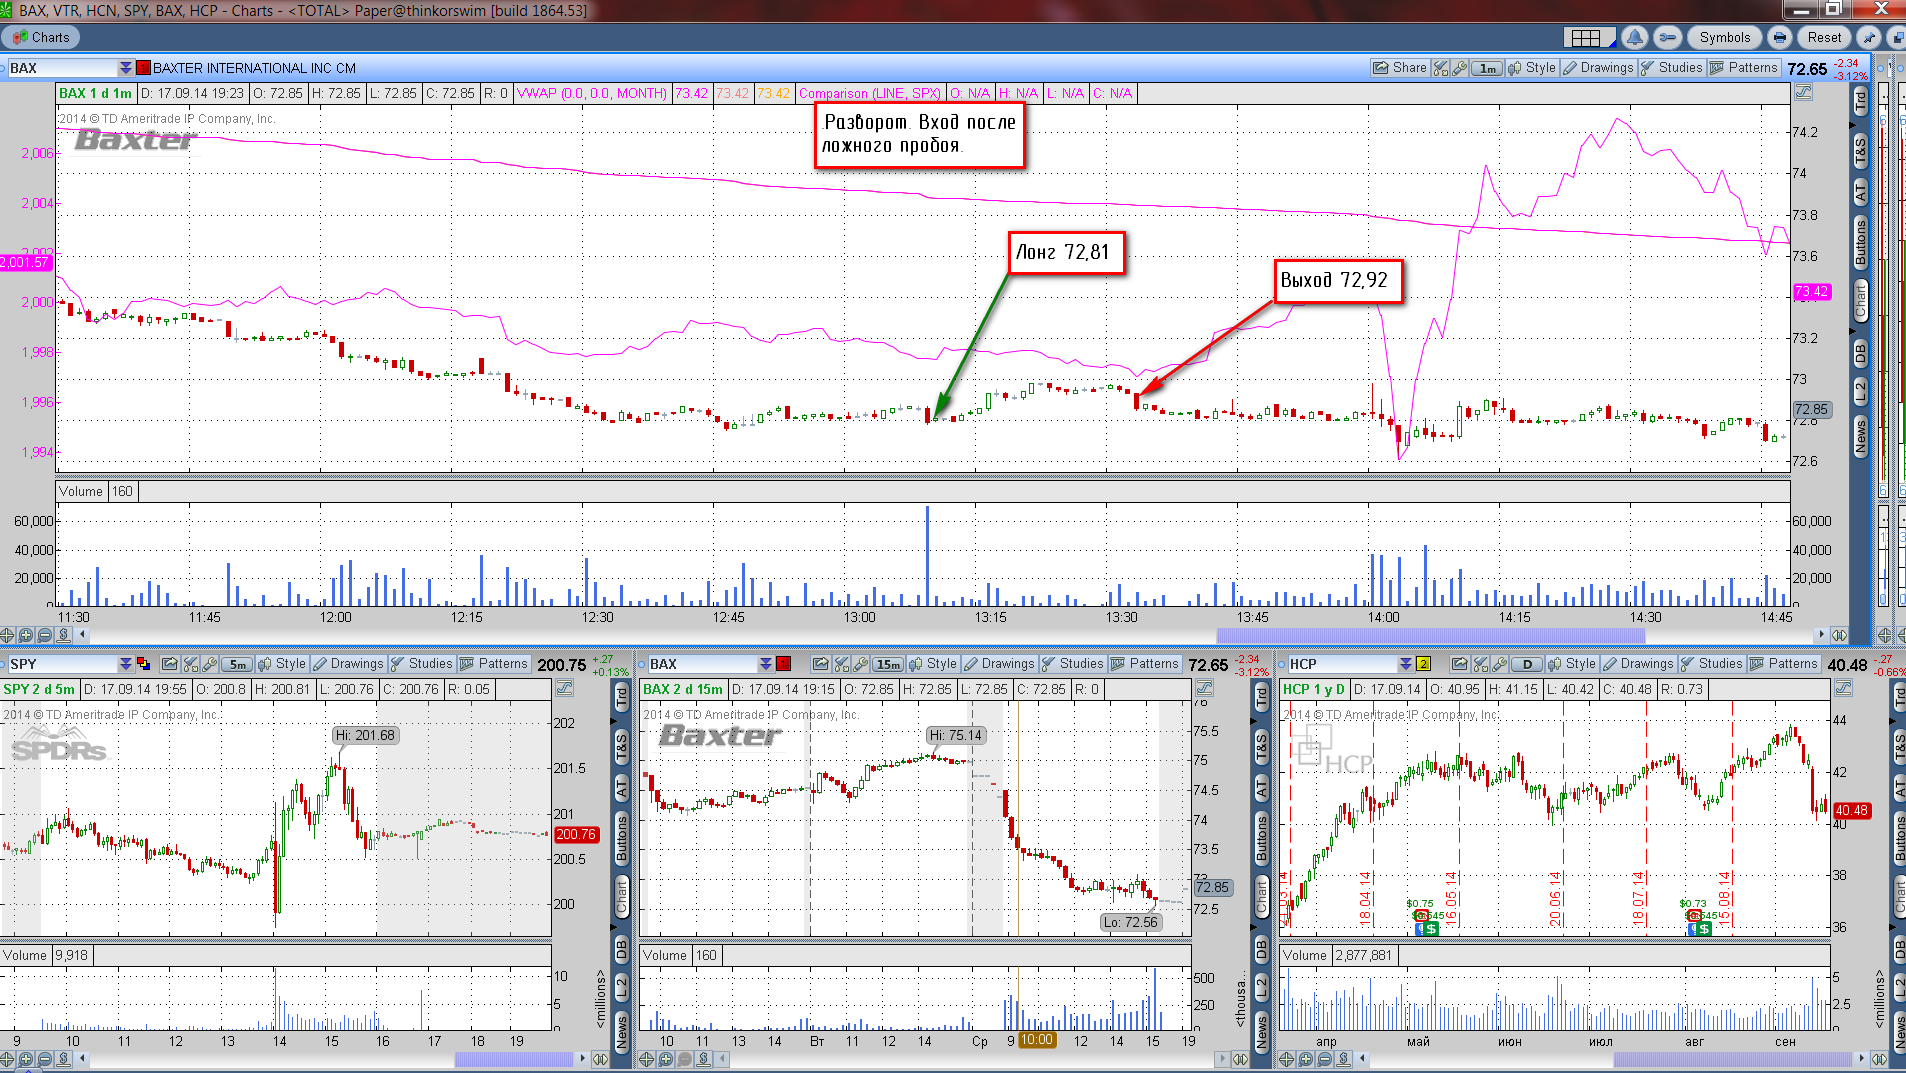Click the zoom in icon under SPY chart
The image size is (1906, 1073).
[26, 1059]
